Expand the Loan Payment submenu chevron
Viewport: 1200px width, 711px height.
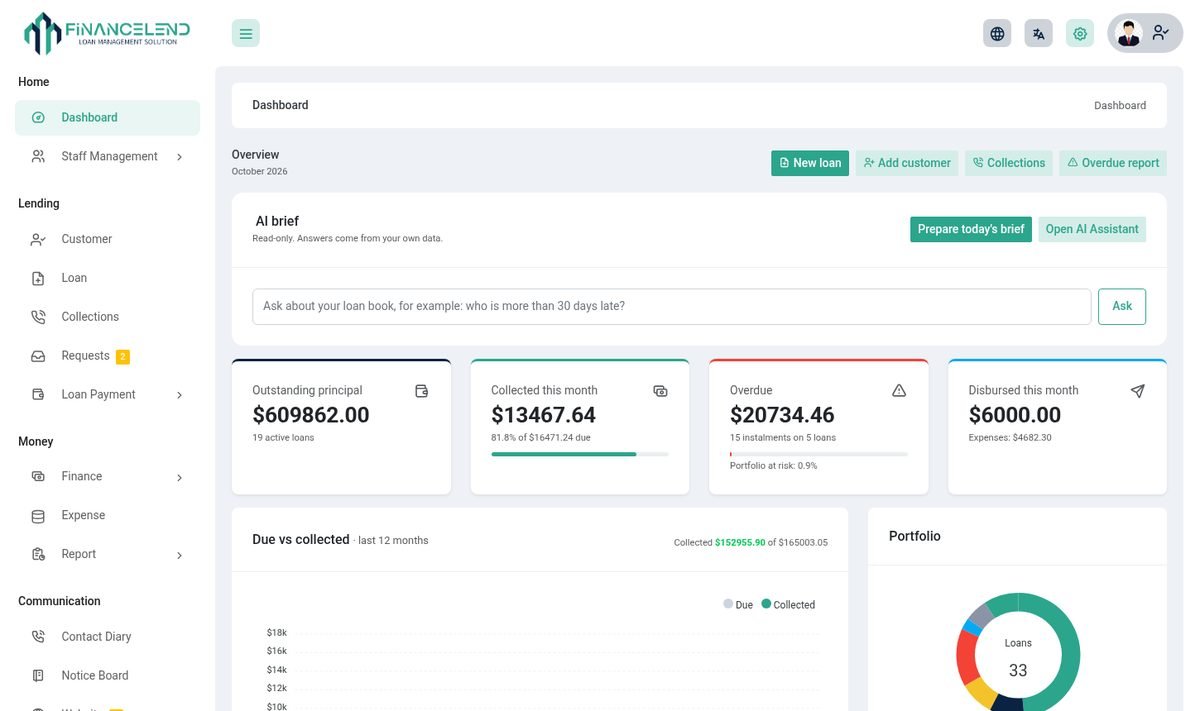coord(179,395)
